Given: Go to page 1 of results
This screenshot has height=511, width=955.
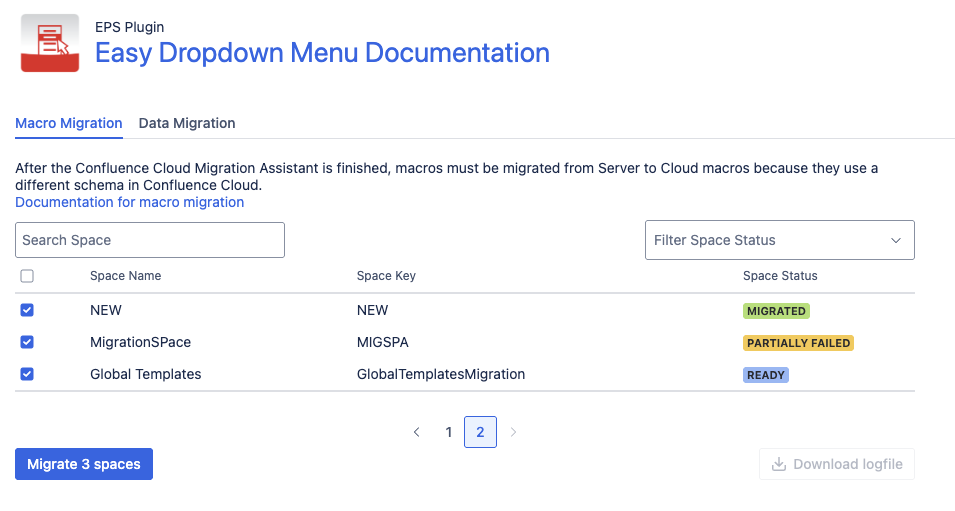Looking at the screenshot, I should click(x=449, y=432).
